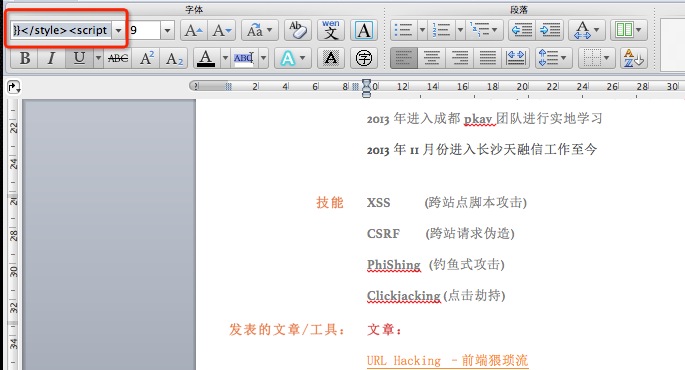
Task: Open the phonetic guide (wen) tool
Action: pos(331,30)
